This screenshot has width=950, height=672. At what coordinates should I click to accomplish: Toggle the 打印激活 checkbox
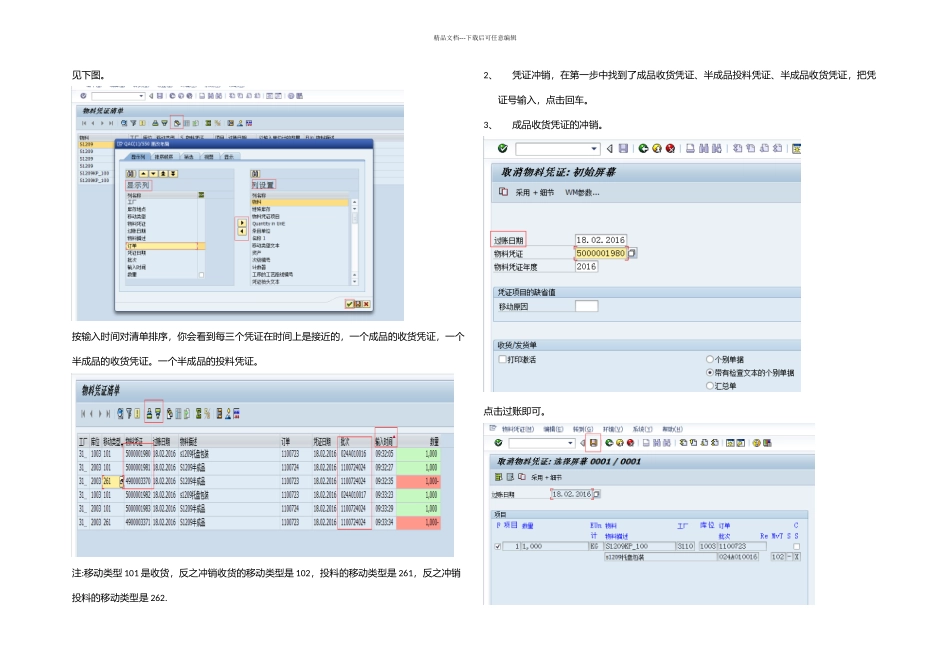coord(502,359)
